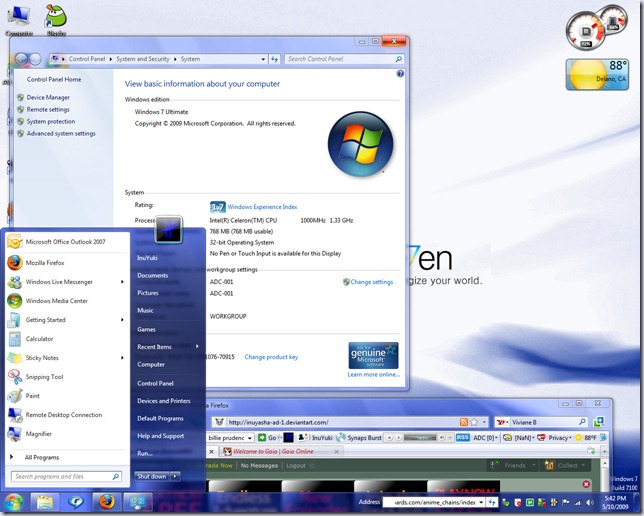
Task: Click the Start orb on the taskbar
Action: coord(14,502)
